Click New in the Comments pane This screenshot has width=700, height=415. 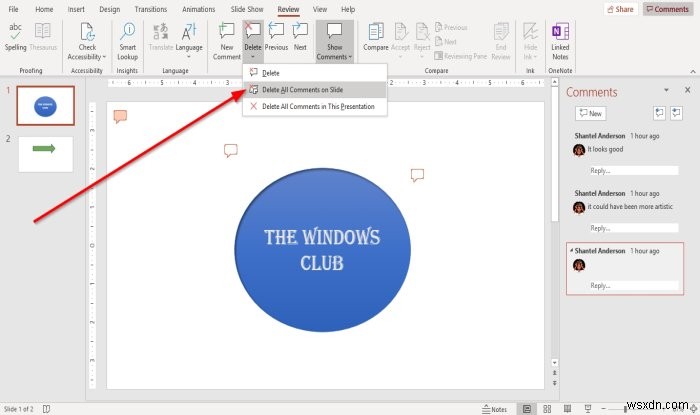591,113
